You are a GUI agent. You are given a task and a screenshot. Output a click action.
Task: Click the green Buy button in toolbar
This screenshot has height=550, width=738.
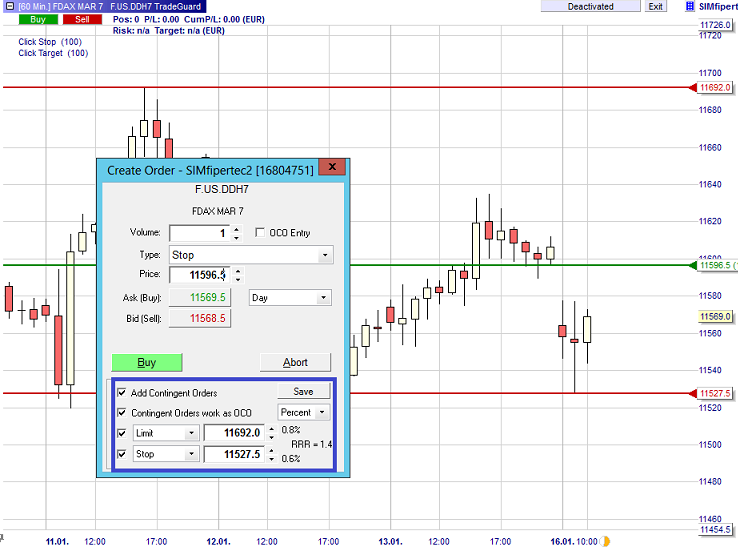37,19
